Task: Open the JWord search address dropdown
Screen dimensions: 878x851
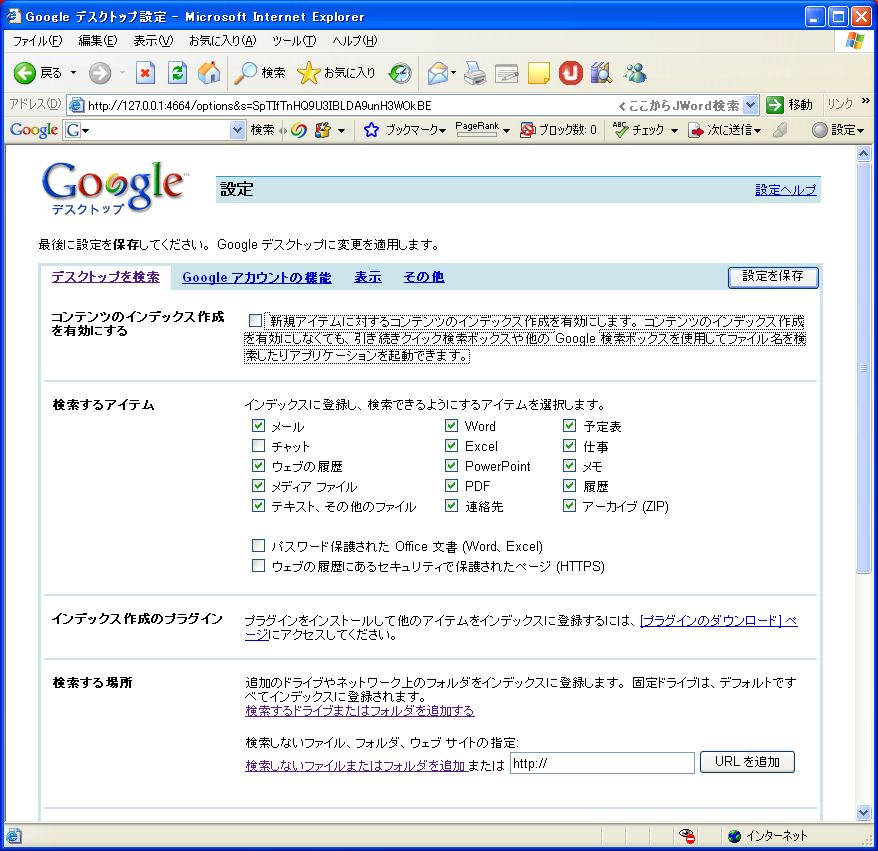Action: click(751, 105)
